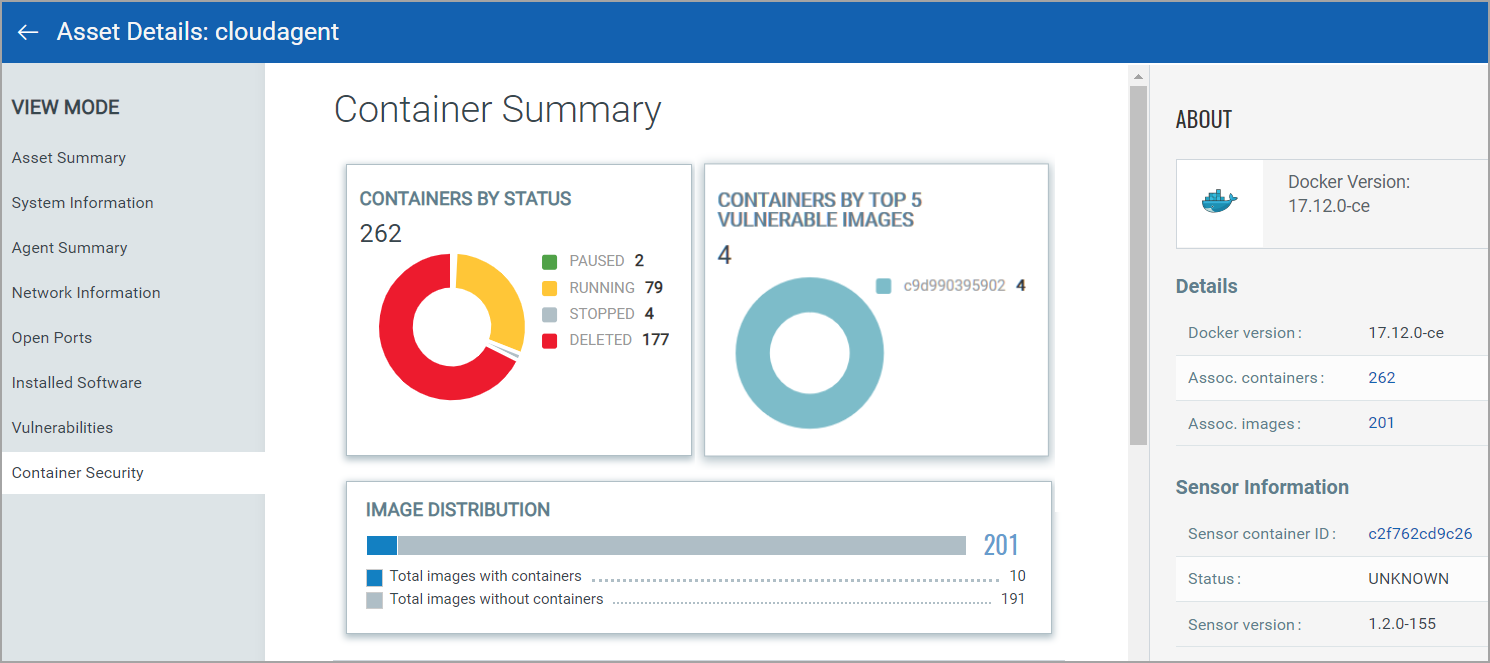The height and width of the screenshot is (663, 1490).
Task: Click the STOPPED 4 legend label
Action: [611, 314]
